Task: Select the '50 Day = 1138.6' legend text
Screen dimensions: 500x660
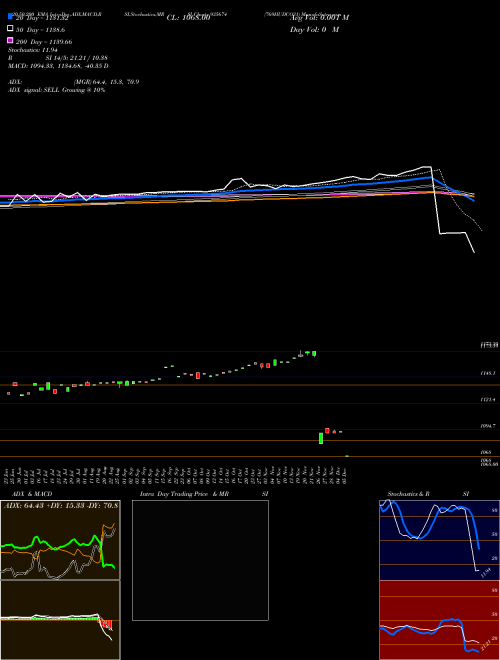Action: click(40, 30)
